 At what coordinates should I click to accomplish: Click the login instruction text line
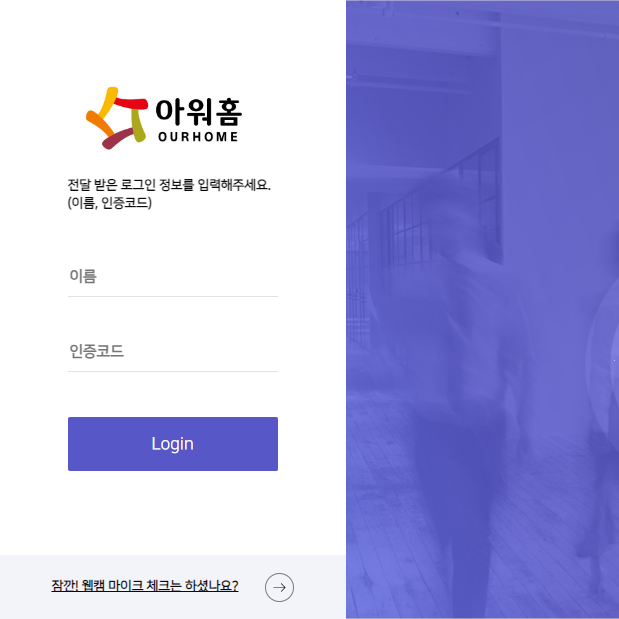coord(169,185)
